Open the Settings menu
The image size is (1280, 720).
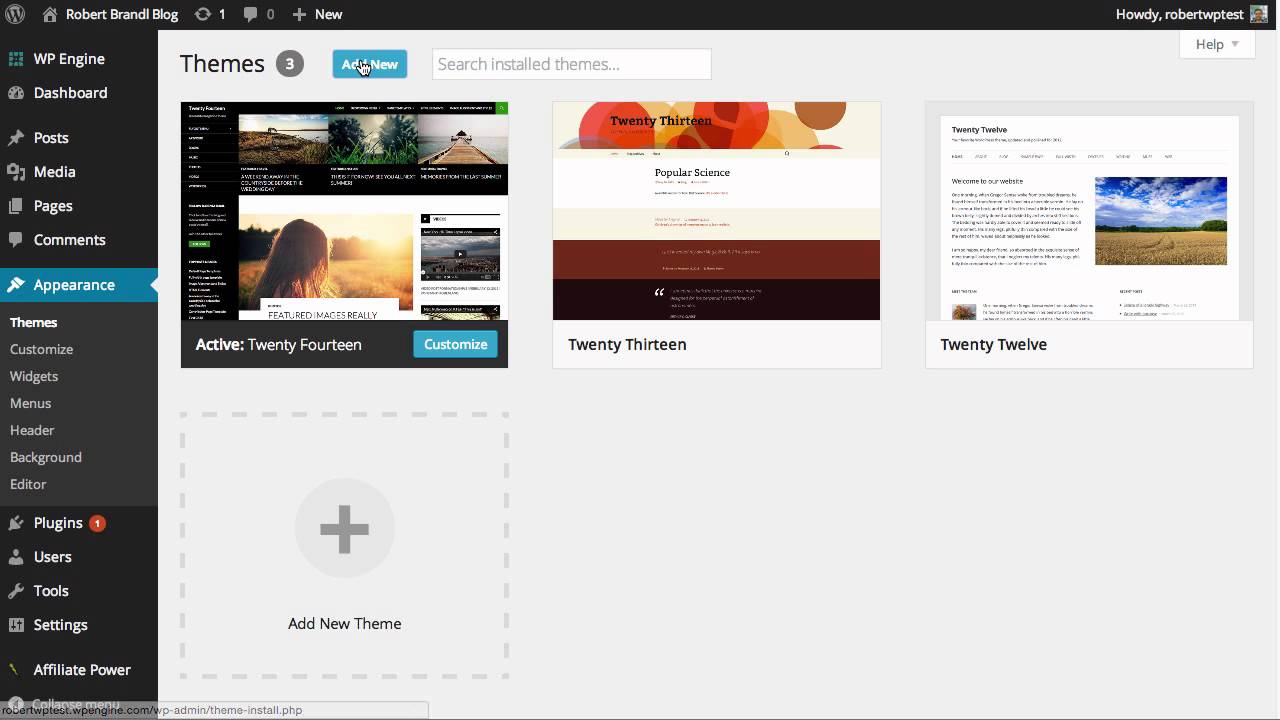[x=79, y=625]
